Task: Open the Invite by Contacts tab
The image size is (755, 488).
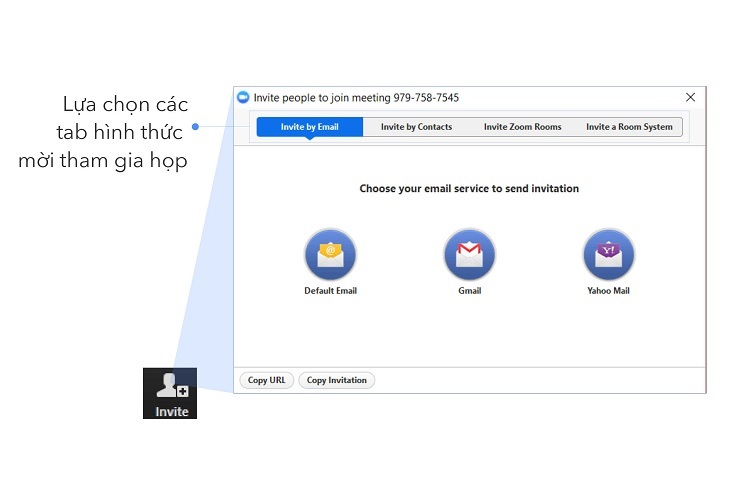Action: point(416,127)
